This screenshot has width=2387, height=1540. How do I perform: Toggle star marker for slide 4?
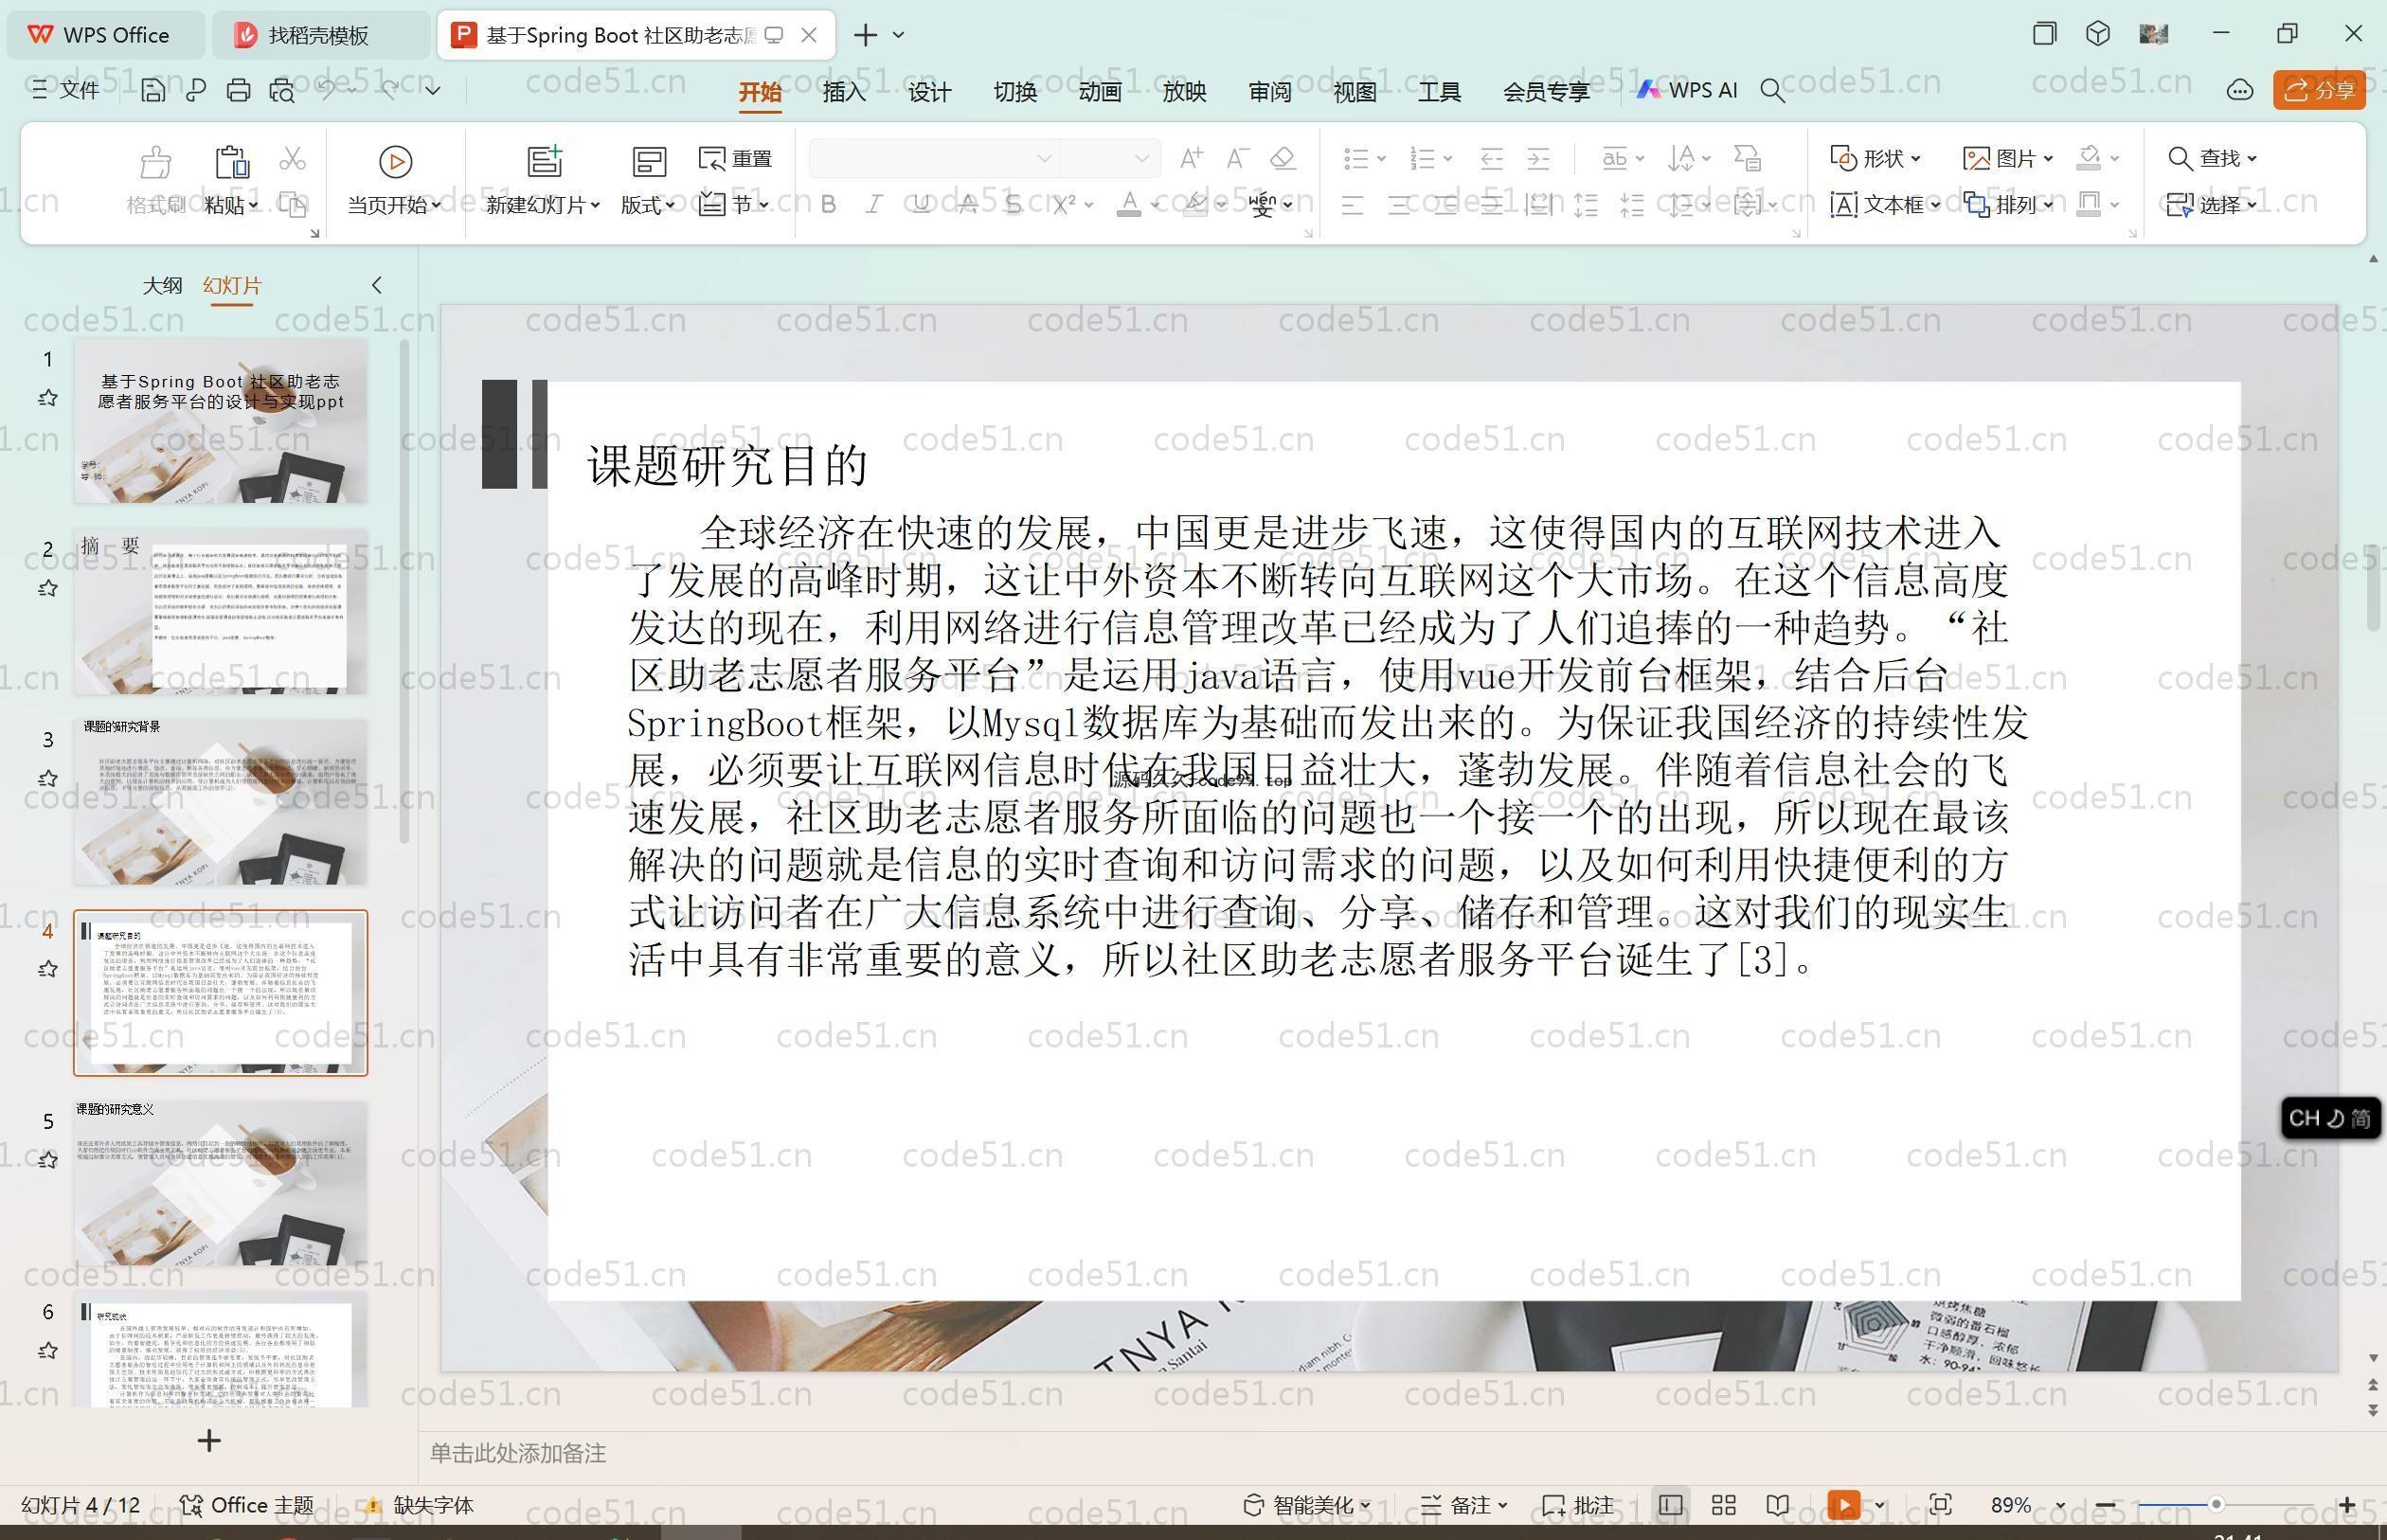[47, 969]
